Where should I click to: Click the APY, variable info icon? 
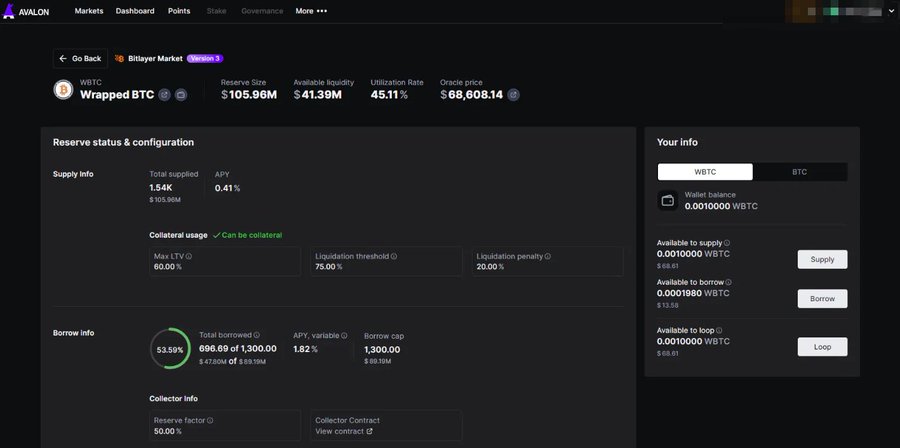click(x=344, y=336)
